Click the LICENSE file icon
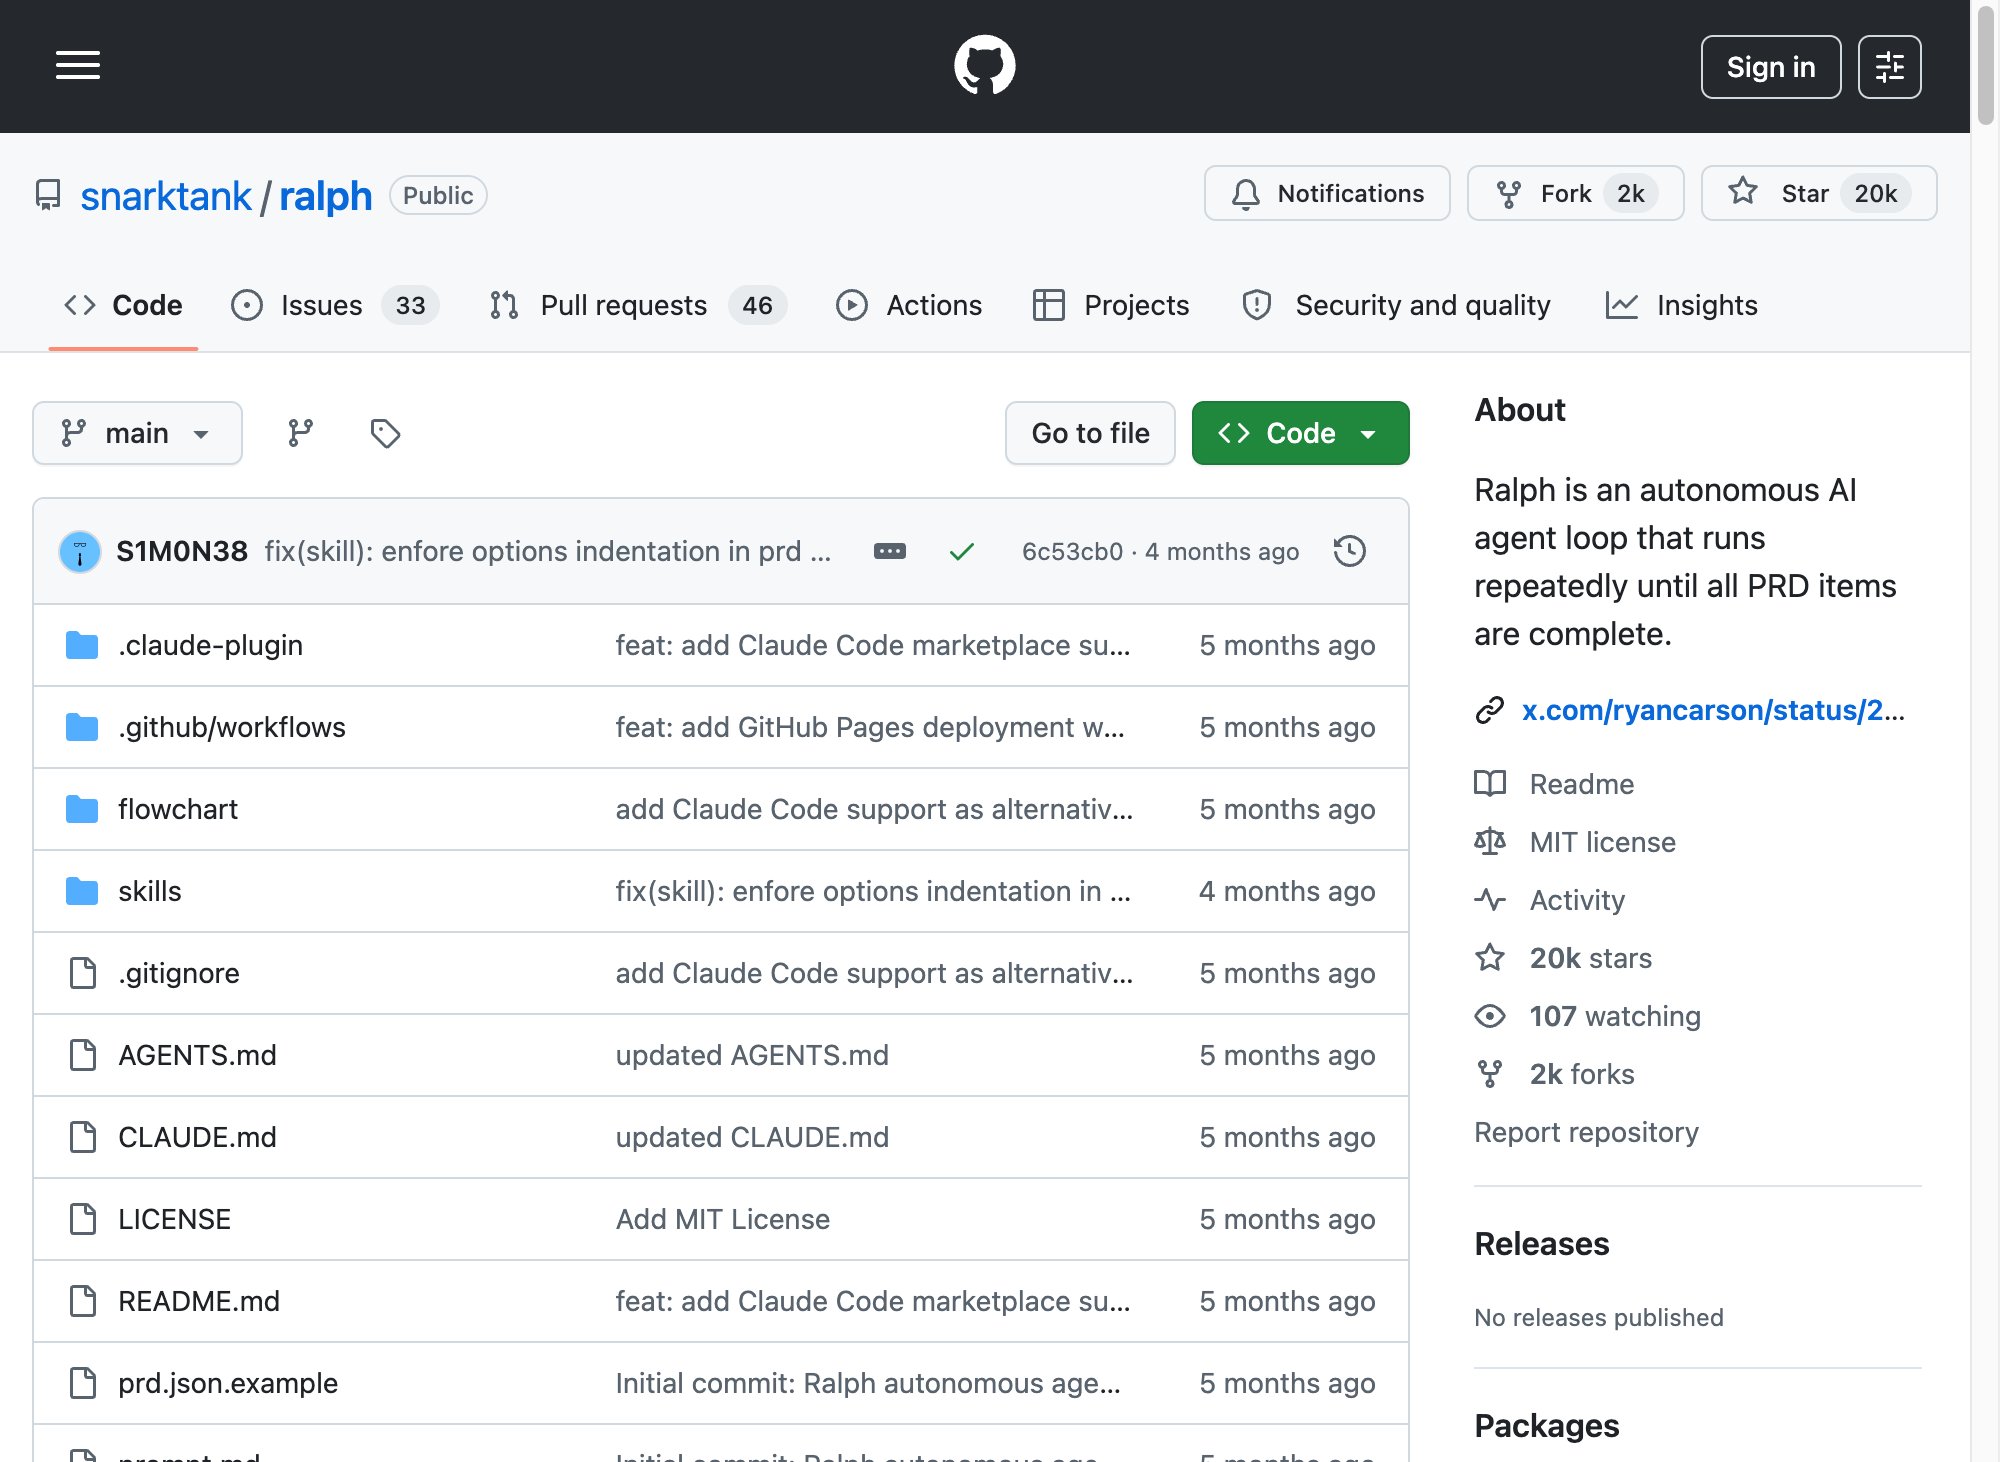Screen dimensions: 2000x1462 (83, 1219)
